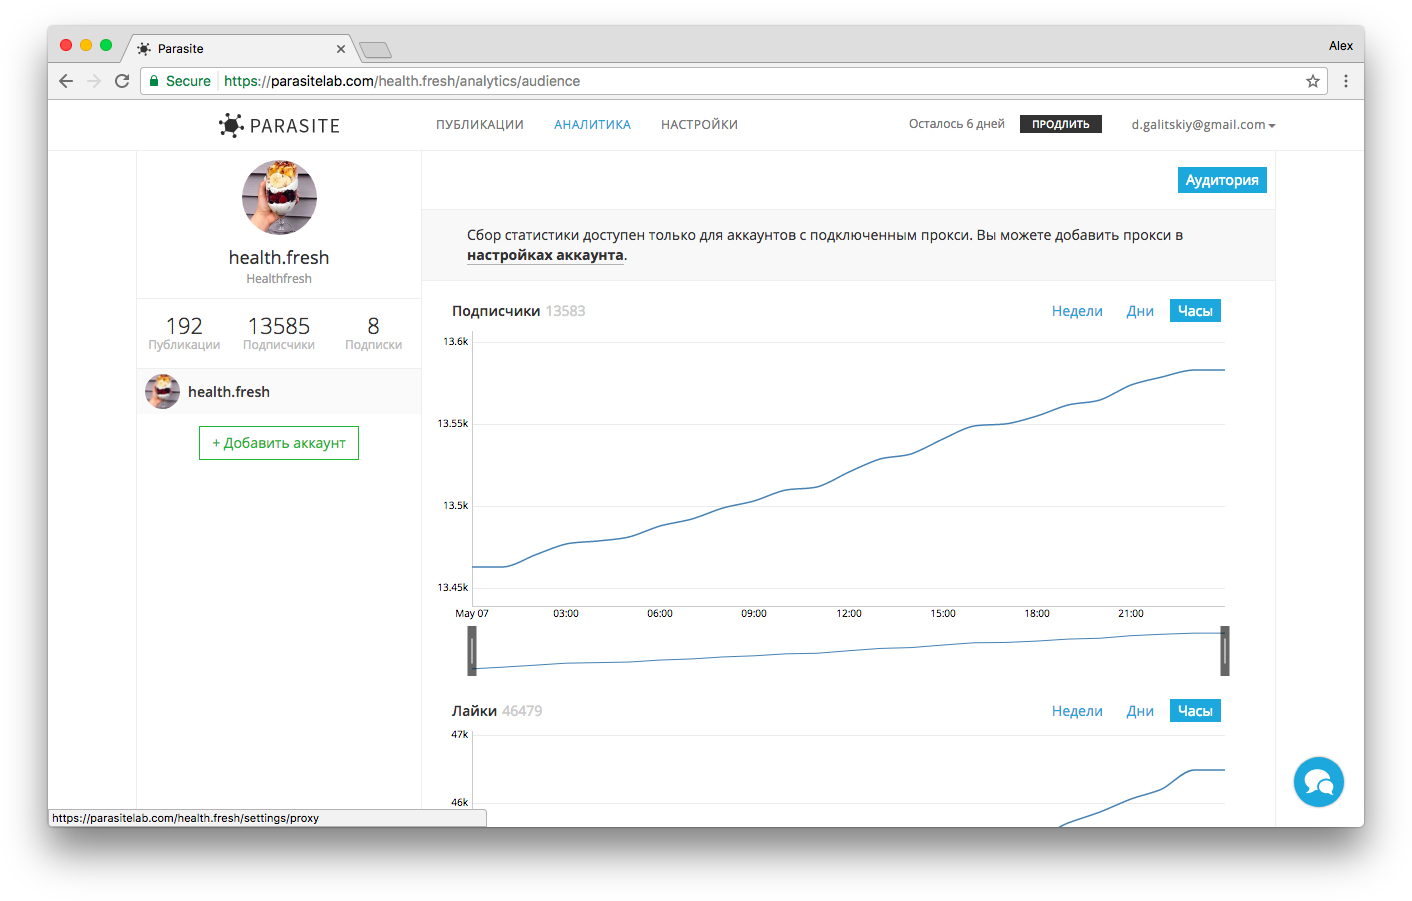Click the Parasite logo icon

click(x=231, y=125)
